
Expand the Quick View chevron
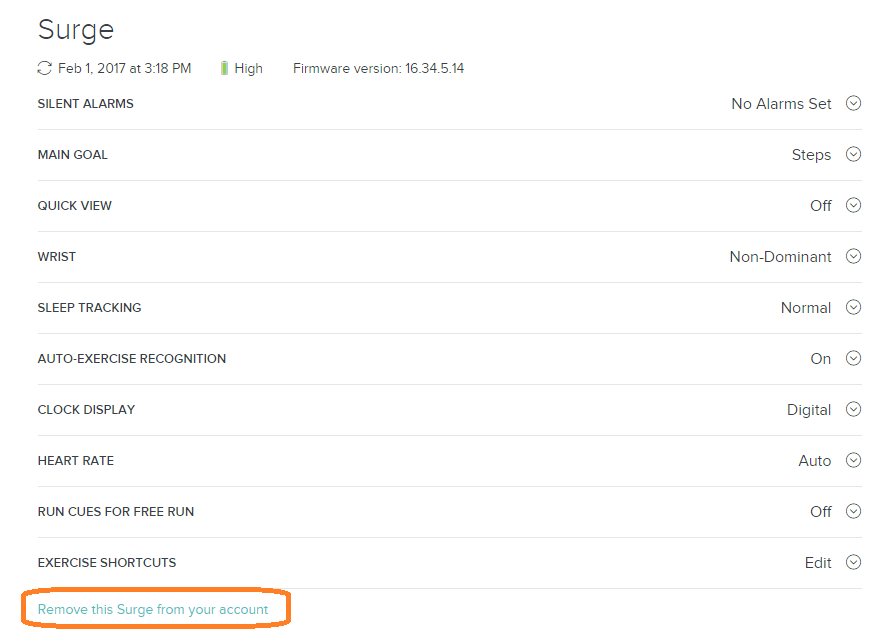click(x=853, y=205)
